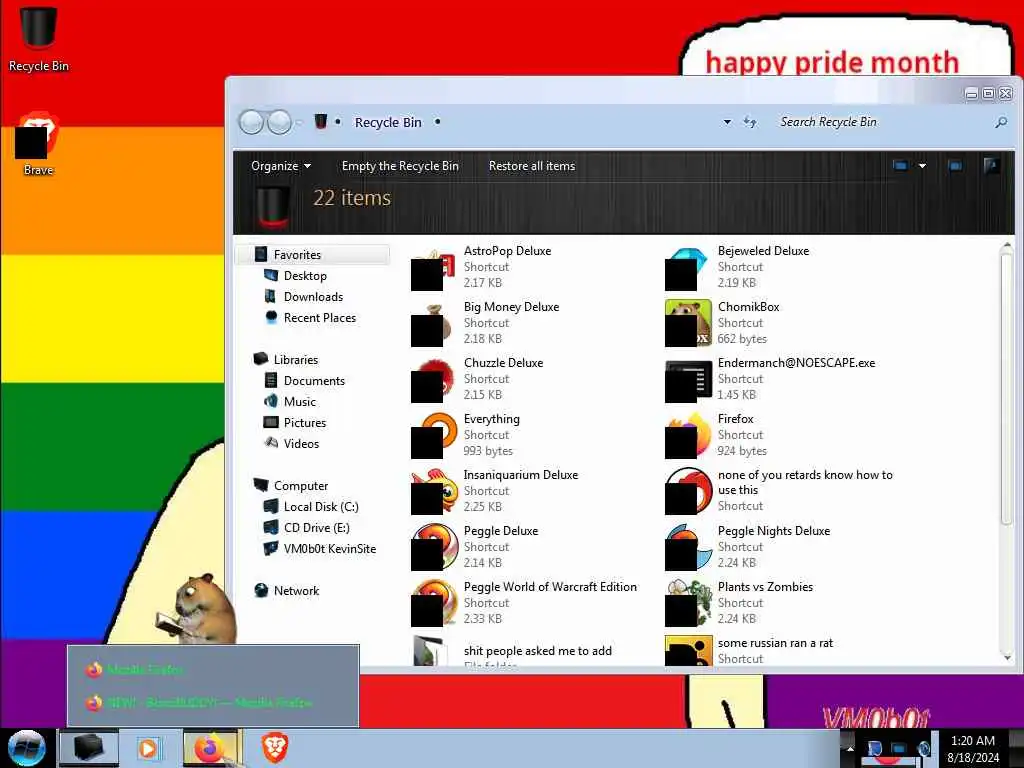Click the taskbar clock showing 1:20 AM
1024x768 pixels.
click(973, 748)
